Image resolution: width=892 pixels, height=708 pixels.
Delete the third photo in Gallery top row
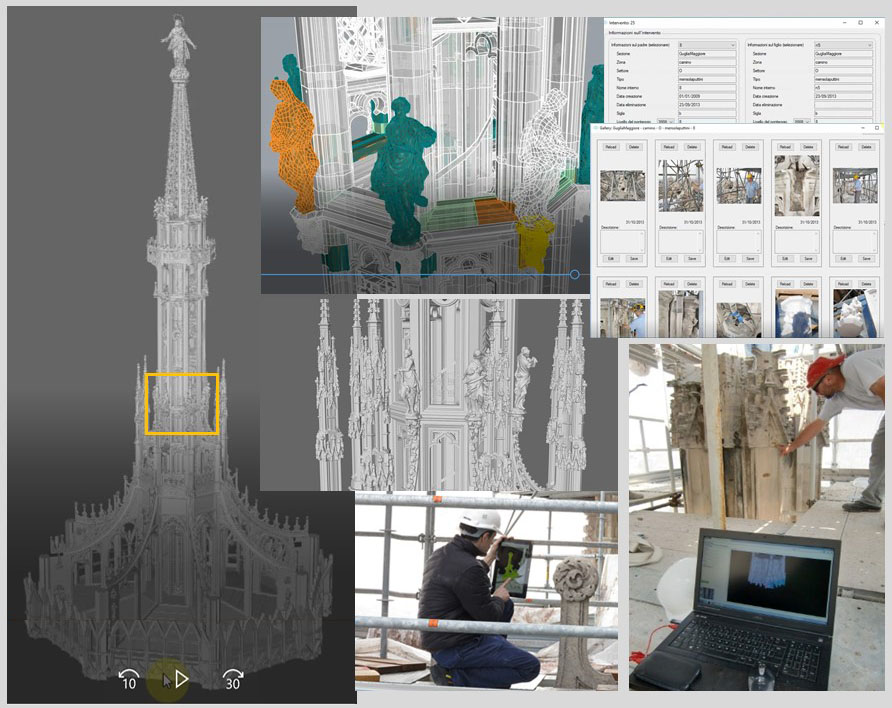(x=750, y=147)
